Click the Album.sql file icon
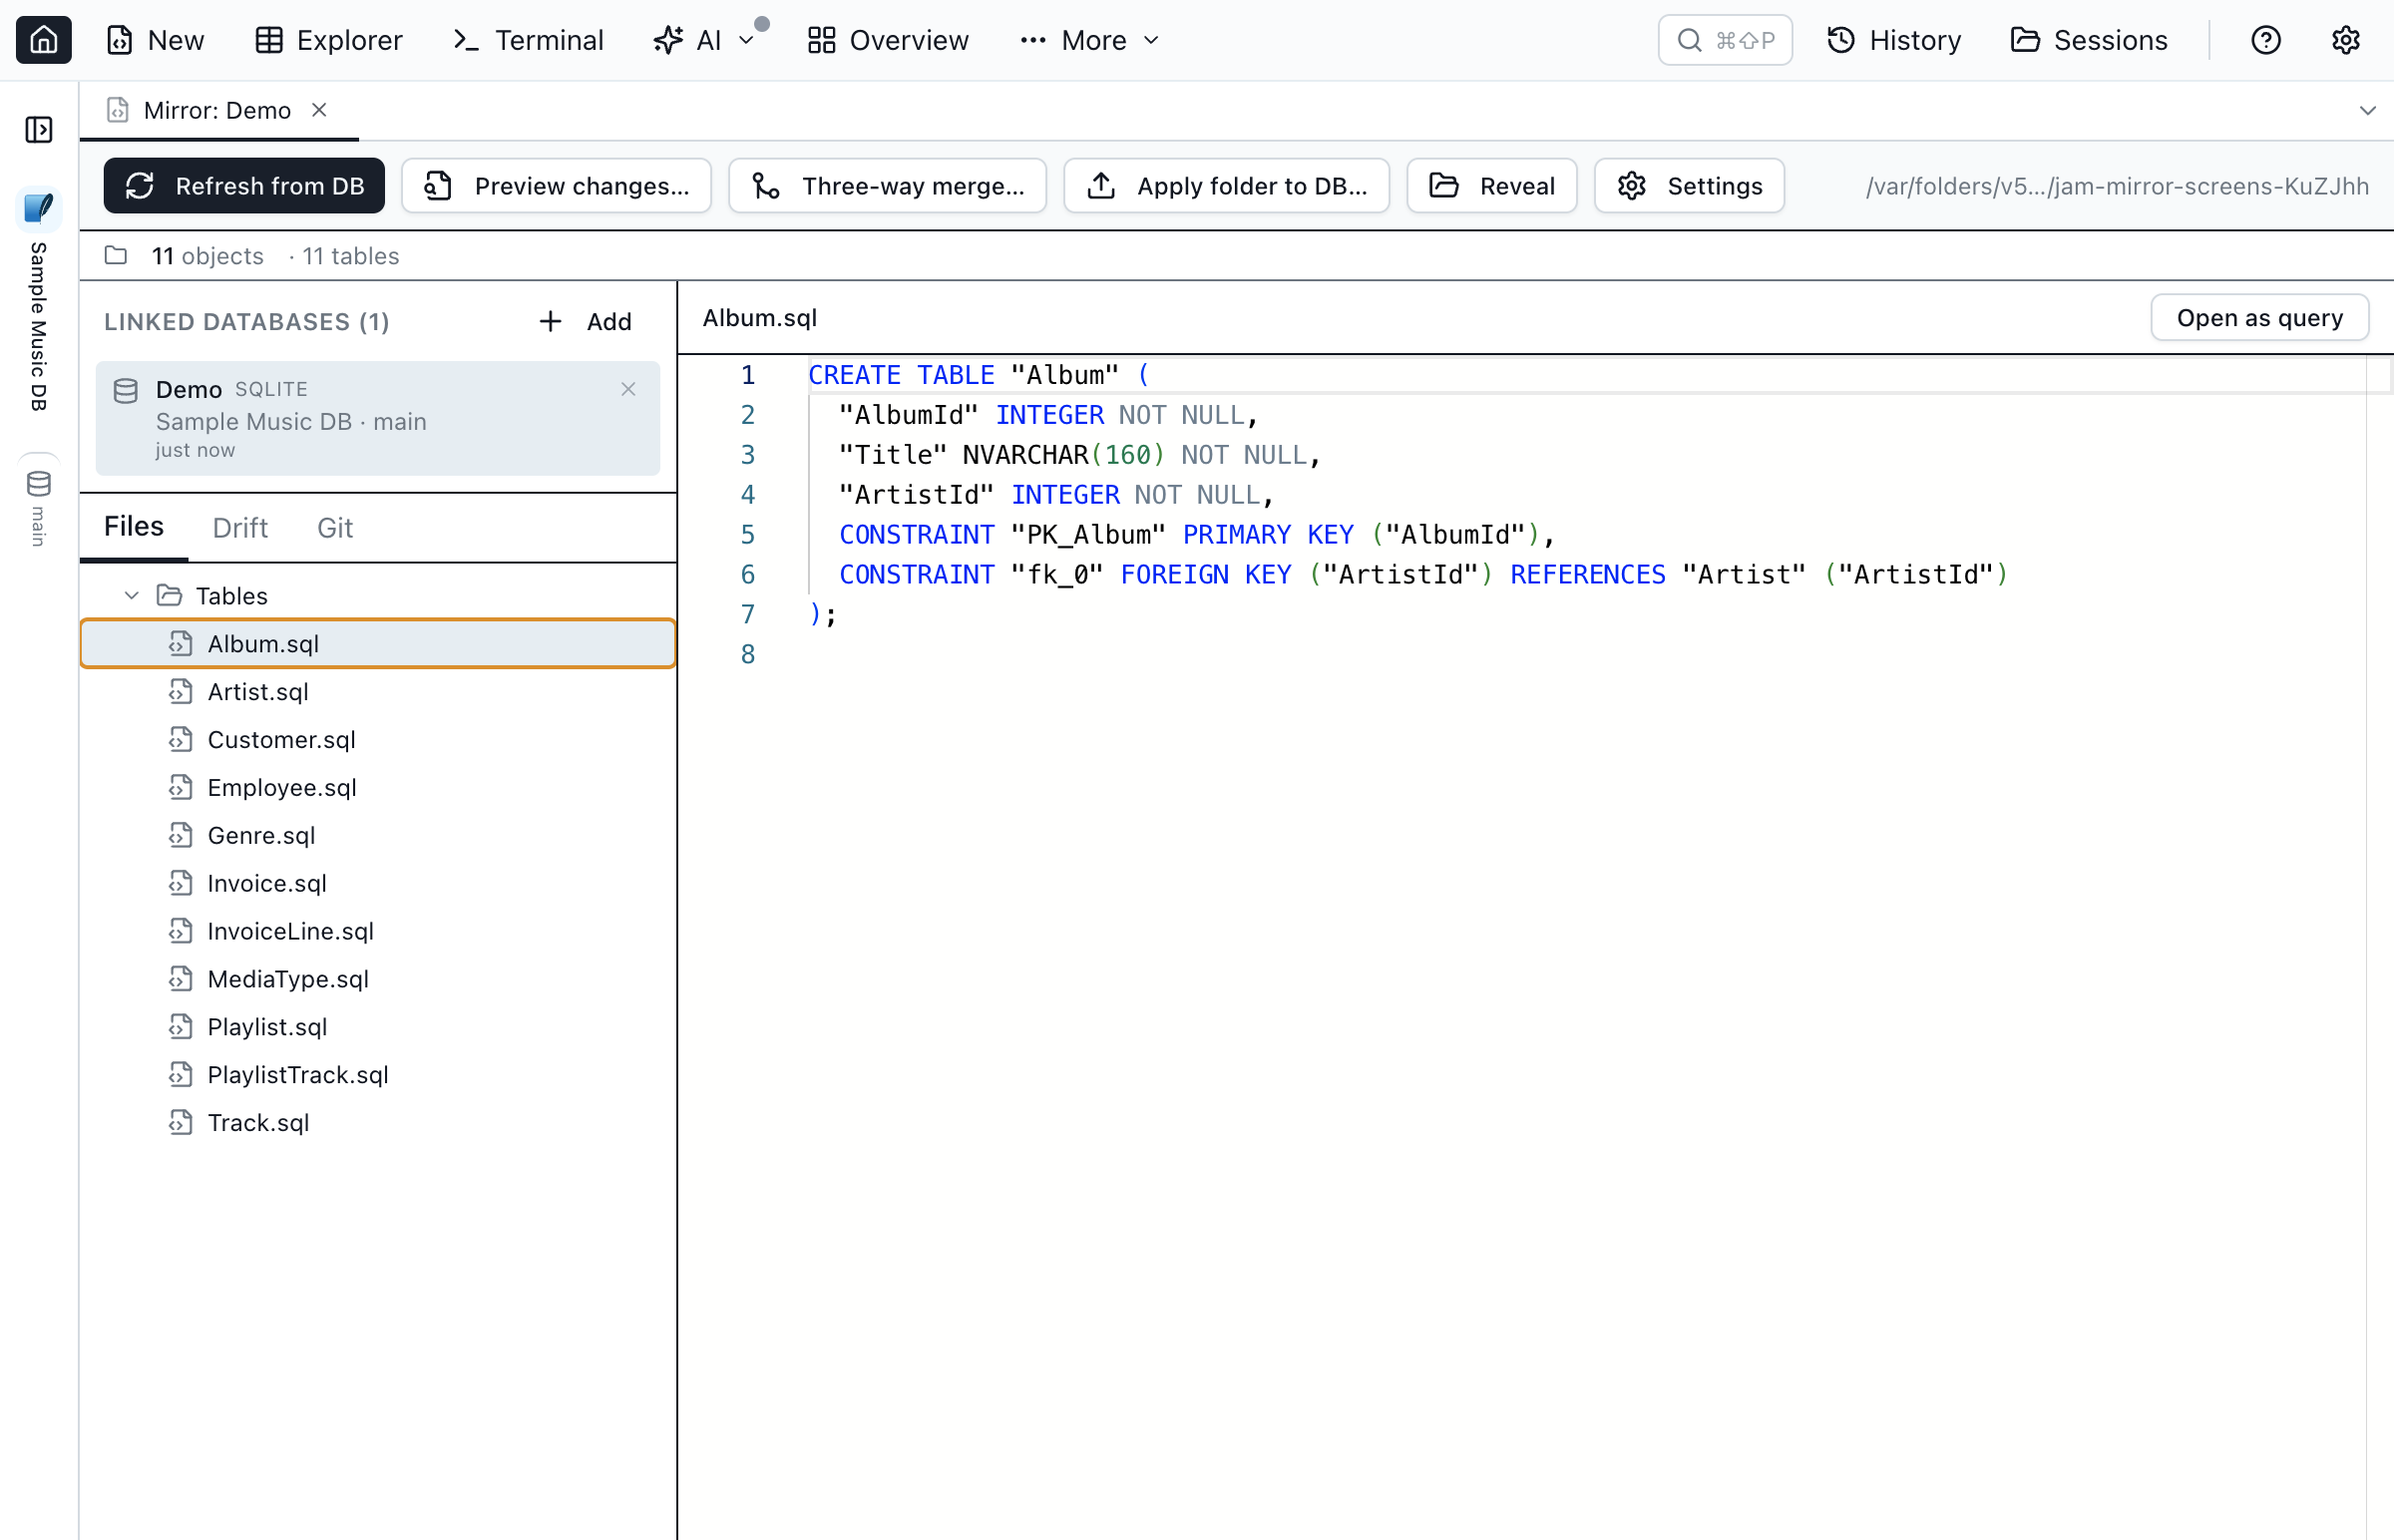The height and width of the screenshot is (1540, 2394). tap(181, 644)
